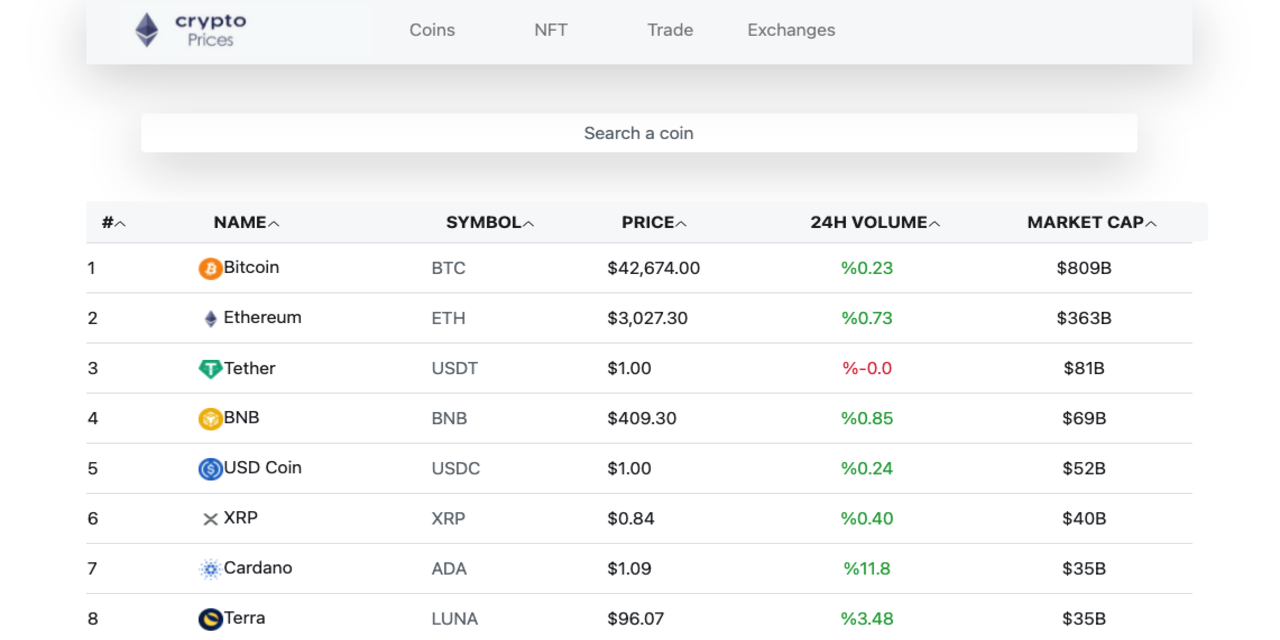Click the $809B market cap value
1280x640 pixels.
pyautogui.click(x=1084, y=268)
